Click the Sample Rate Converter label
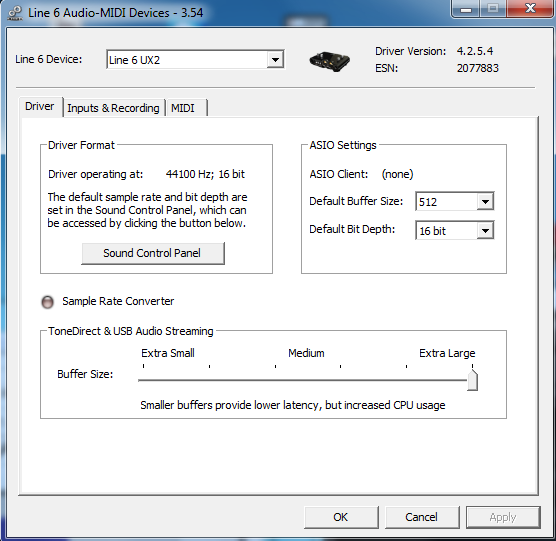The height and width of the screenshot is (541, 556). tap(118, 301)
